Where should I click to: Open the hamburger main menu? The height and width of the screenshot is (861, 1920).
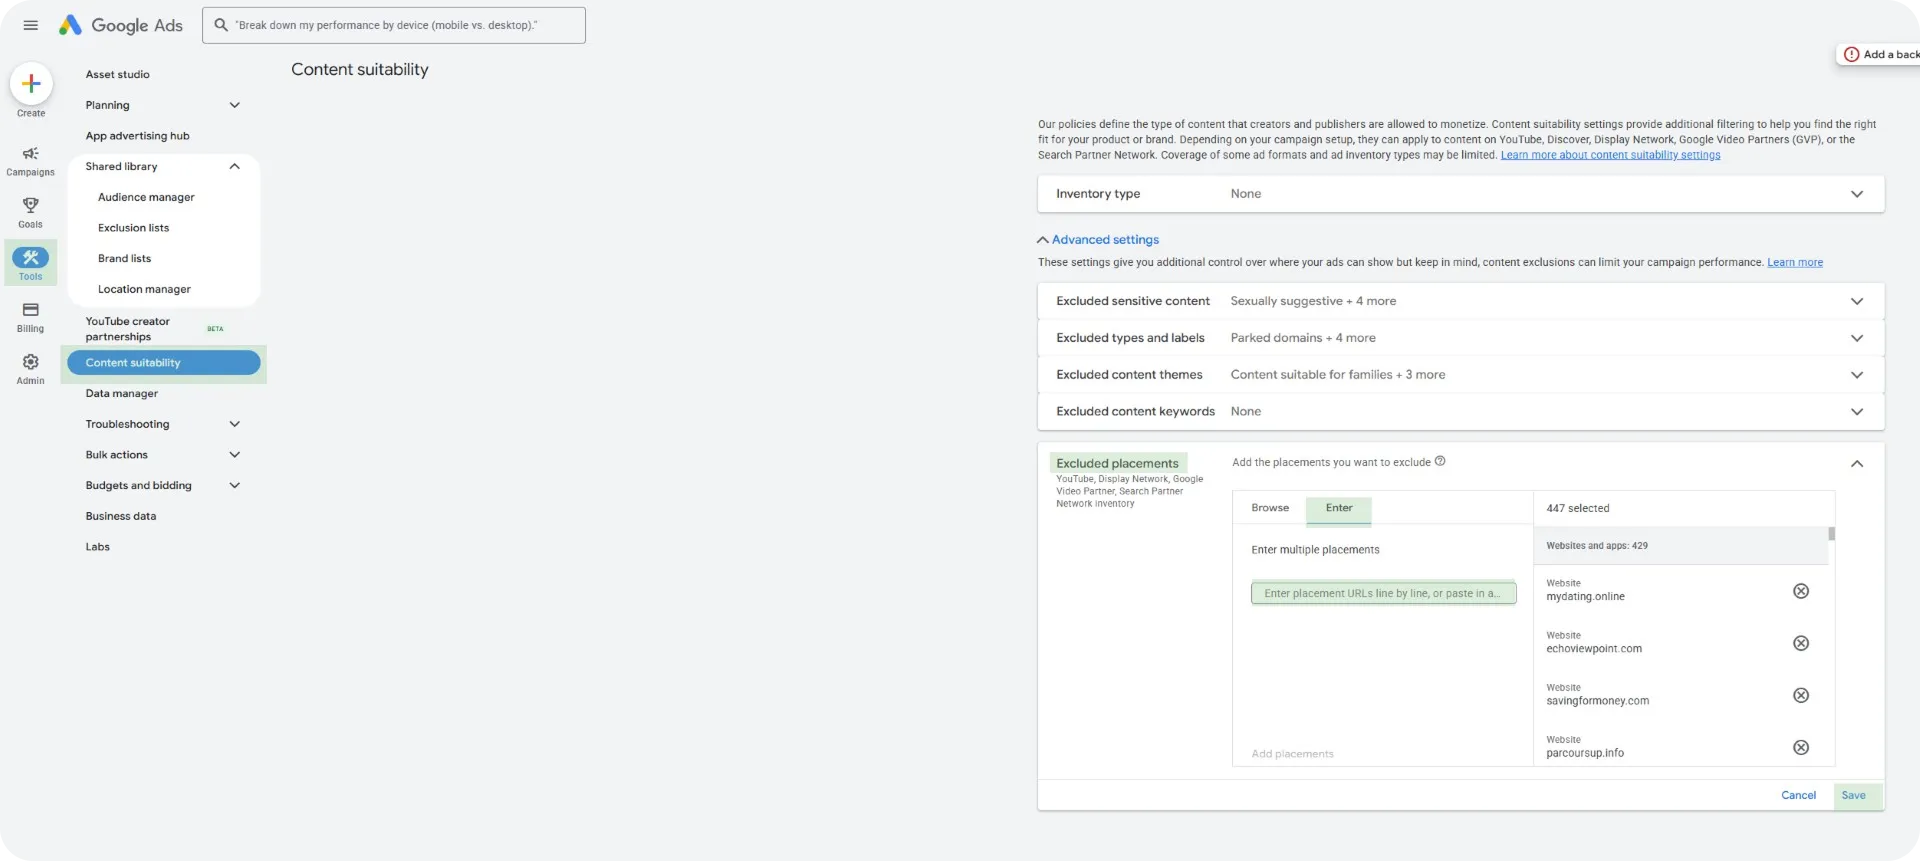coord(30,25)
